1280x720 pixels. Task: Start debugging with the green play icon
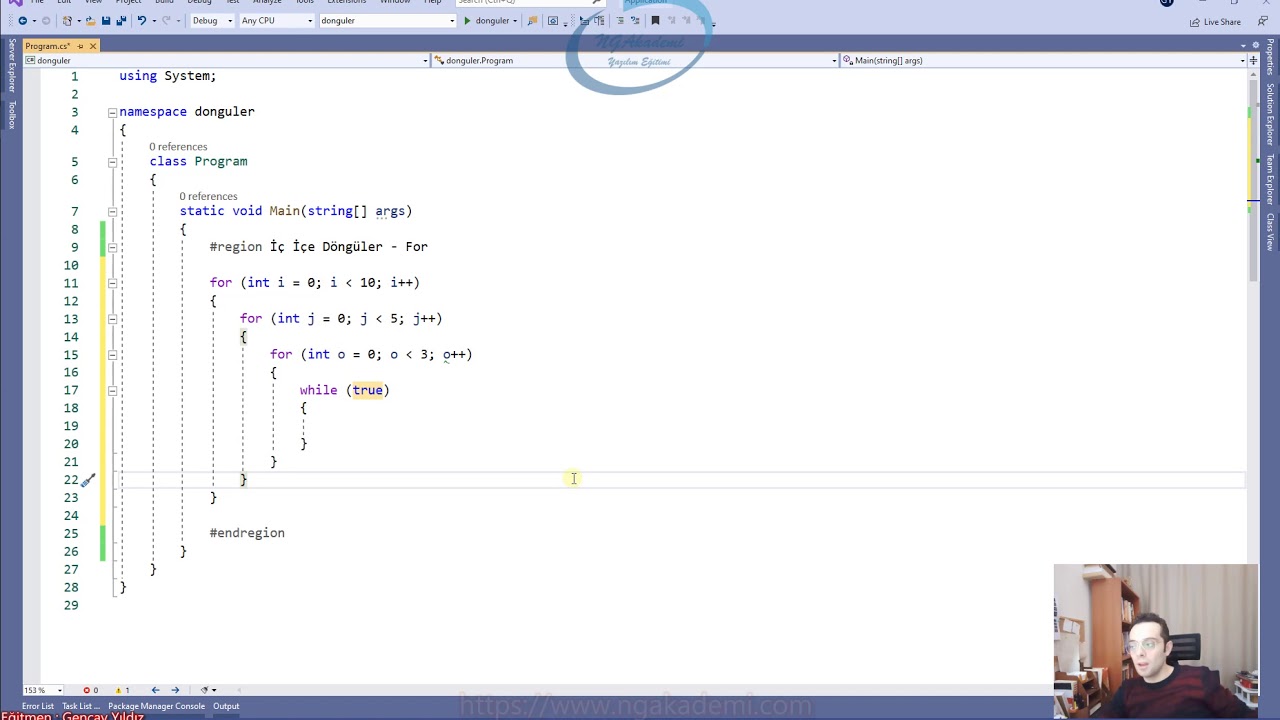467,21
